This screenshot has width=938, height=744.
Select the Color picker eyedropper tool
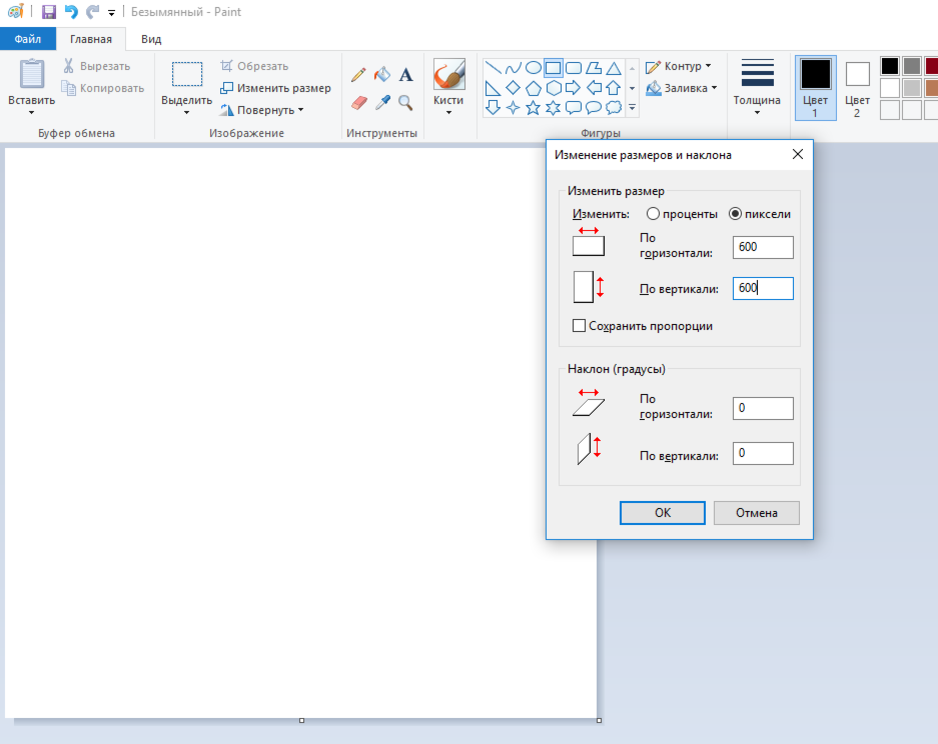(x=382, y=103)
